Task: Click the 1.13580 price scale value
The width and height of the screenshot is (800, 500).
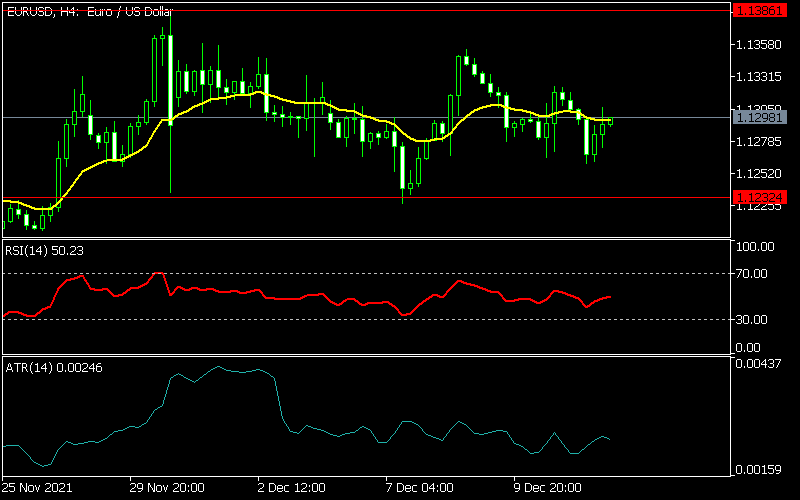Action: tap(758, 44)
